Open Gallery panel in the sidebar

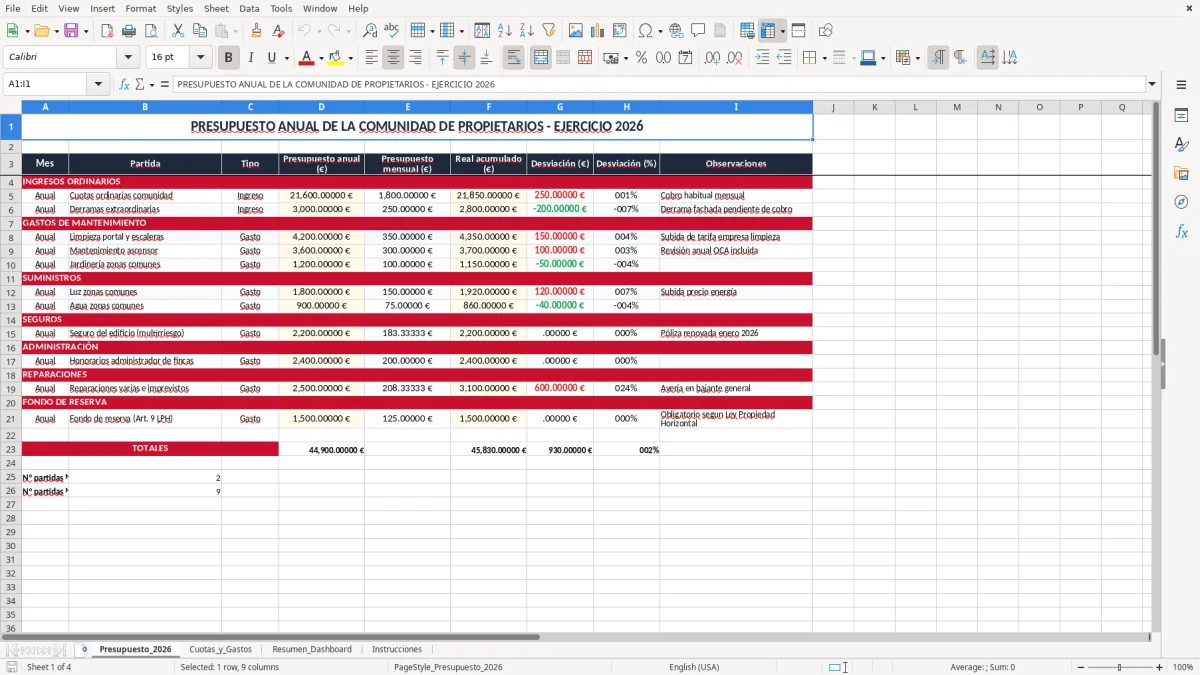coord(1181,173)
